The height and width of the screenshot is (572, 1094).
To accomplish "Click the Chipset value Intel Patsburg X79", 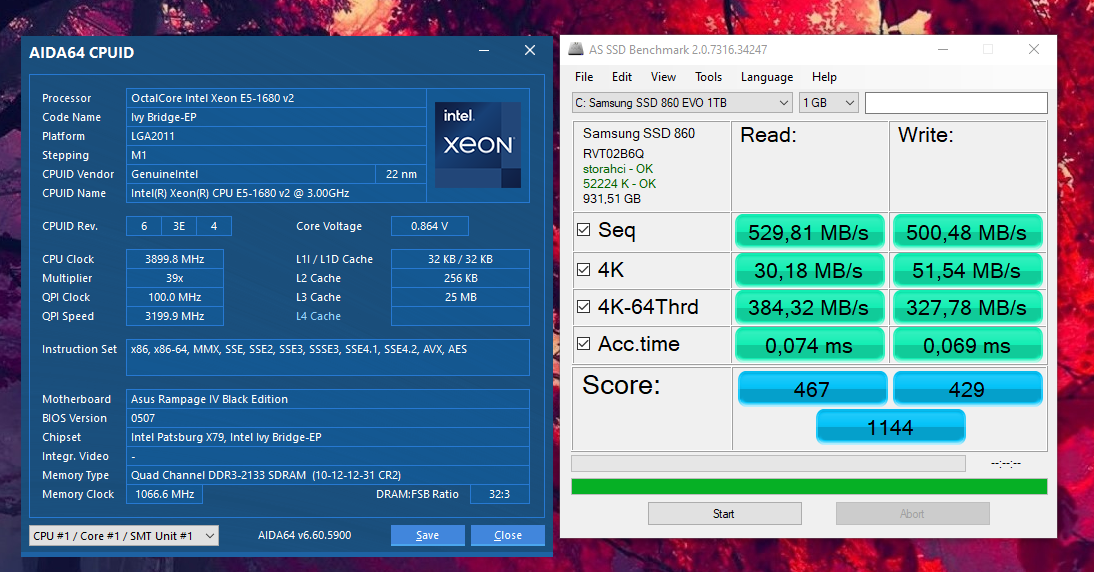I will pos(327,437).
